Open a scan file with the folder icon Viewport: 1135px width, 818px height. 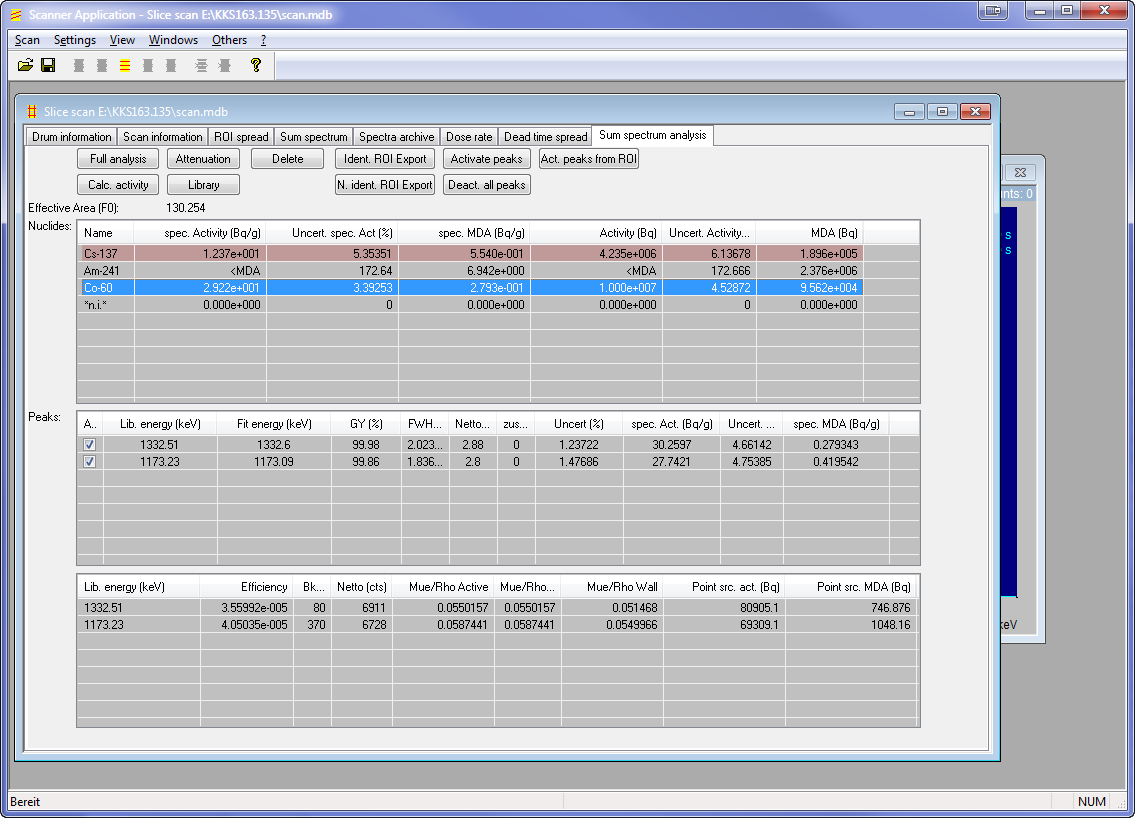(25, 65)
